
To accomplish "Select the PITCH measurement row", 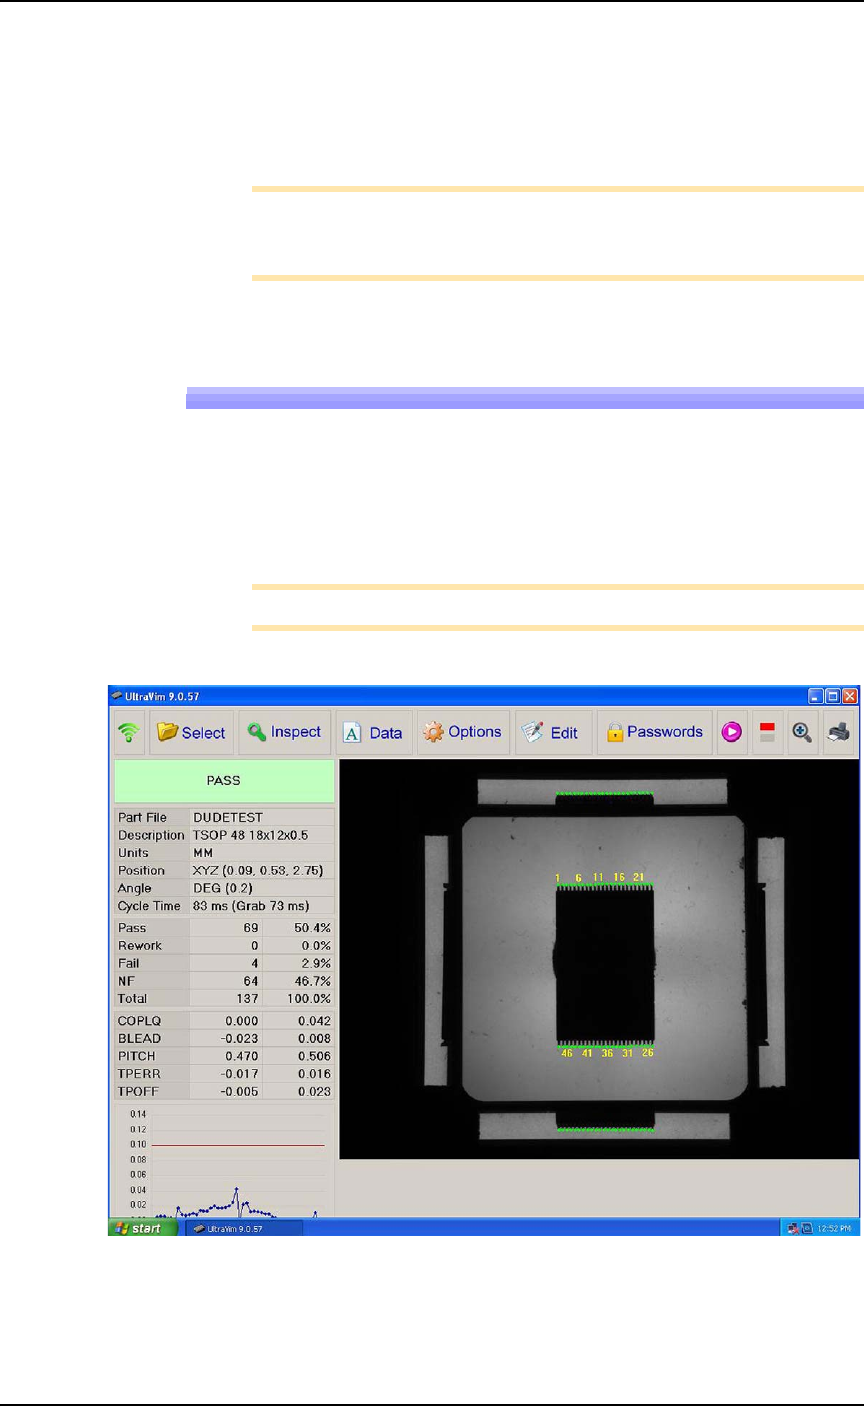I will tap(224, 1056).
